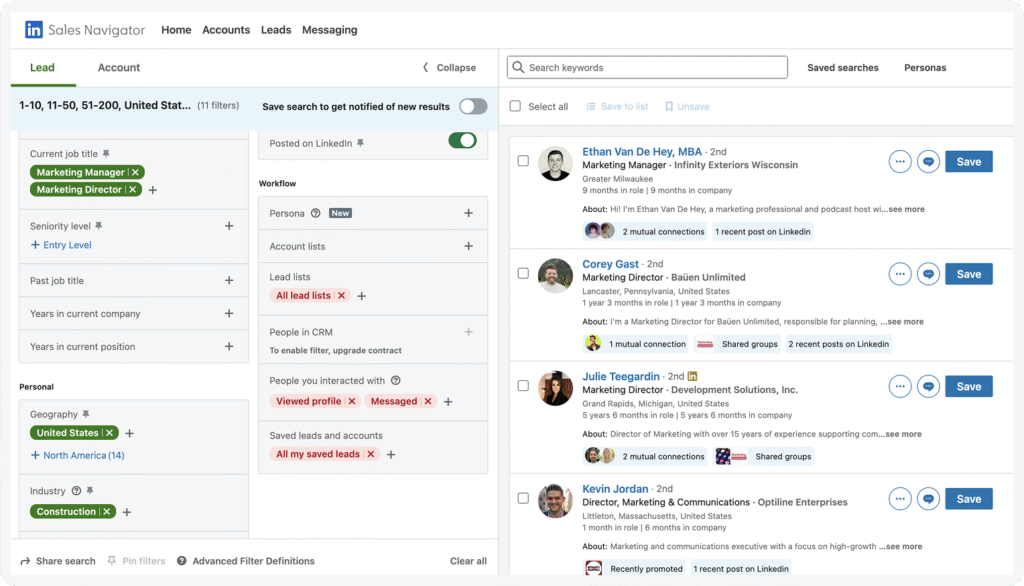The height and width of the screenshot is (586, 1024).
Task: Open the Messaging menu item
Action: point(329,30)
